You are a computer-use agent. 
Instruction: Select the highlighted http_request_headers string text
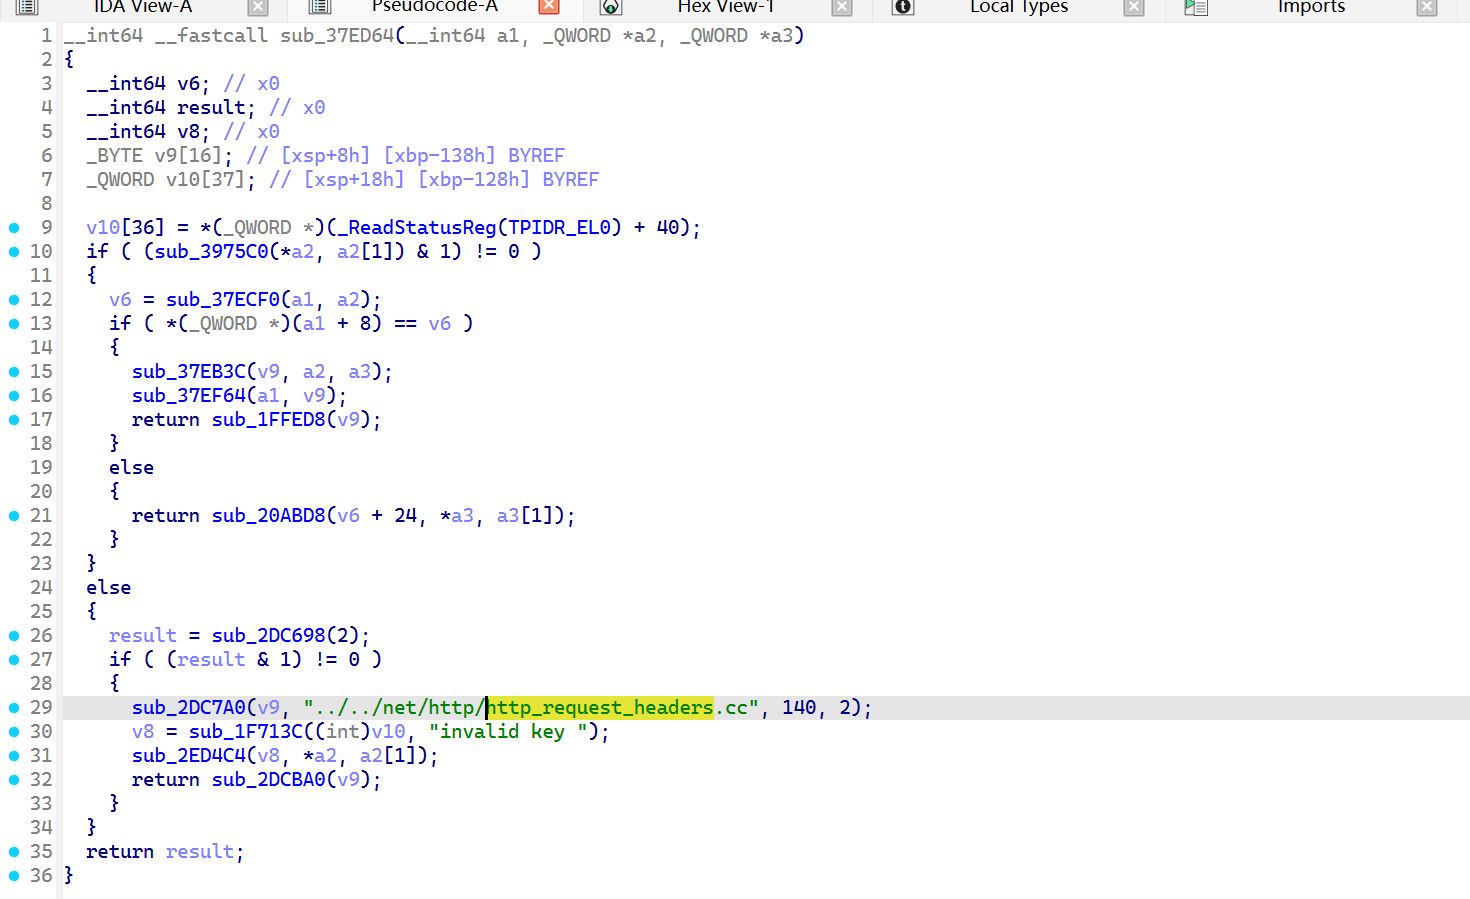(x=600, y=708)
